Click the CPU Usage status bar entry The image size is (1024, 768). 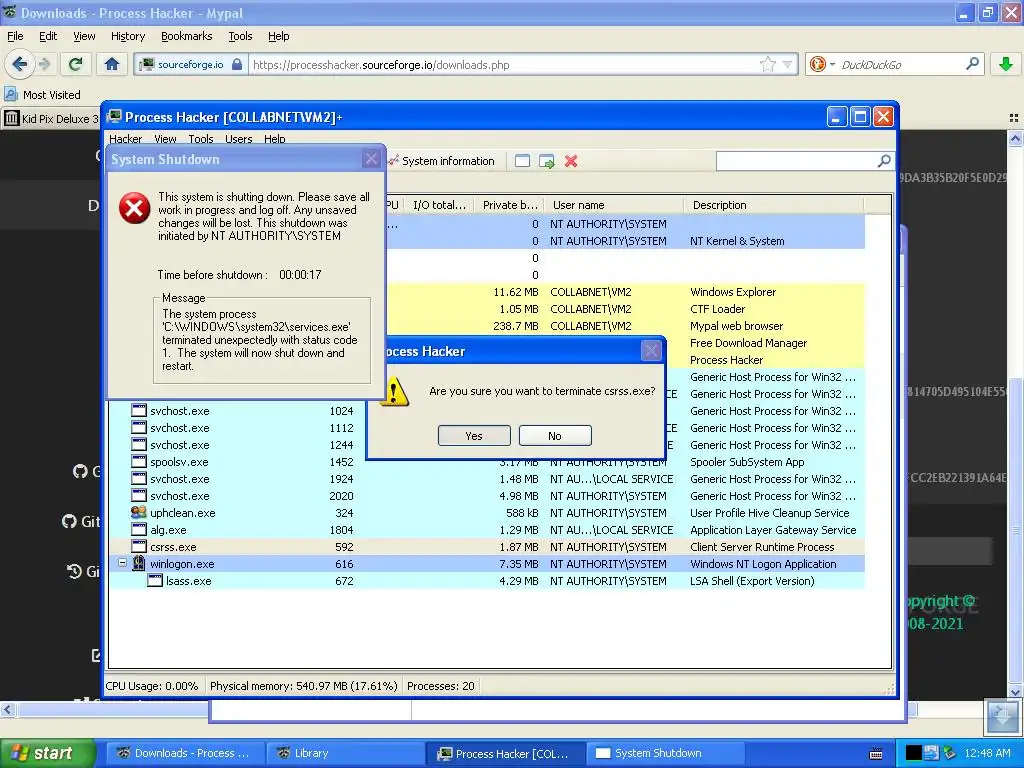(152, 686)
